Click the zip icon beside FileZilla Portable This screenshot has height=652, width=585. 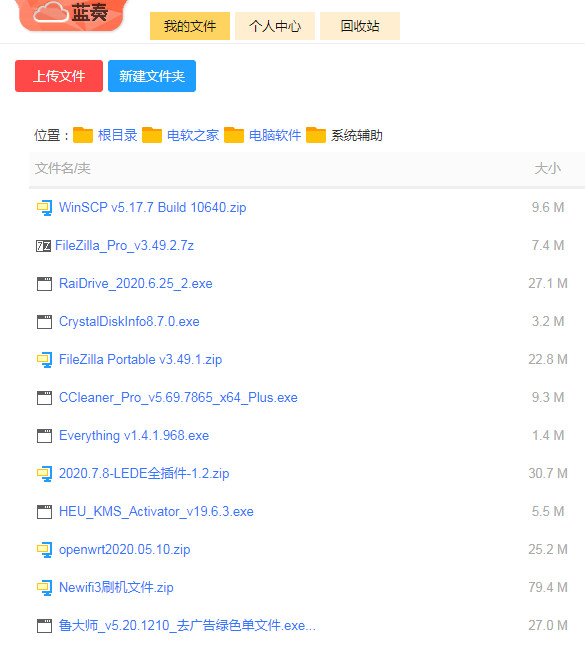(44, 360)
